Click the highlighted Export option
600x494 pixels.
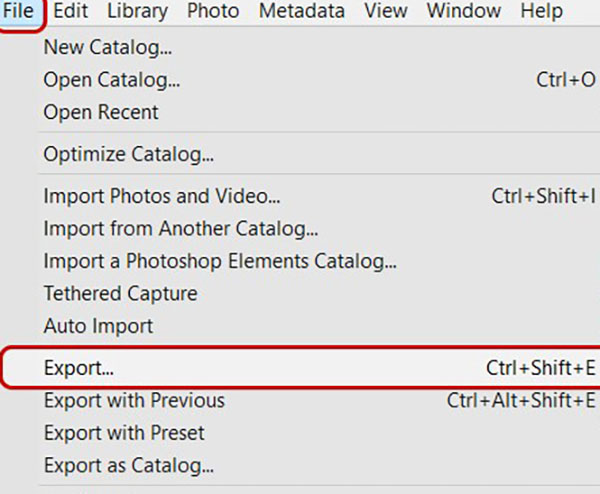click(78, 368)
